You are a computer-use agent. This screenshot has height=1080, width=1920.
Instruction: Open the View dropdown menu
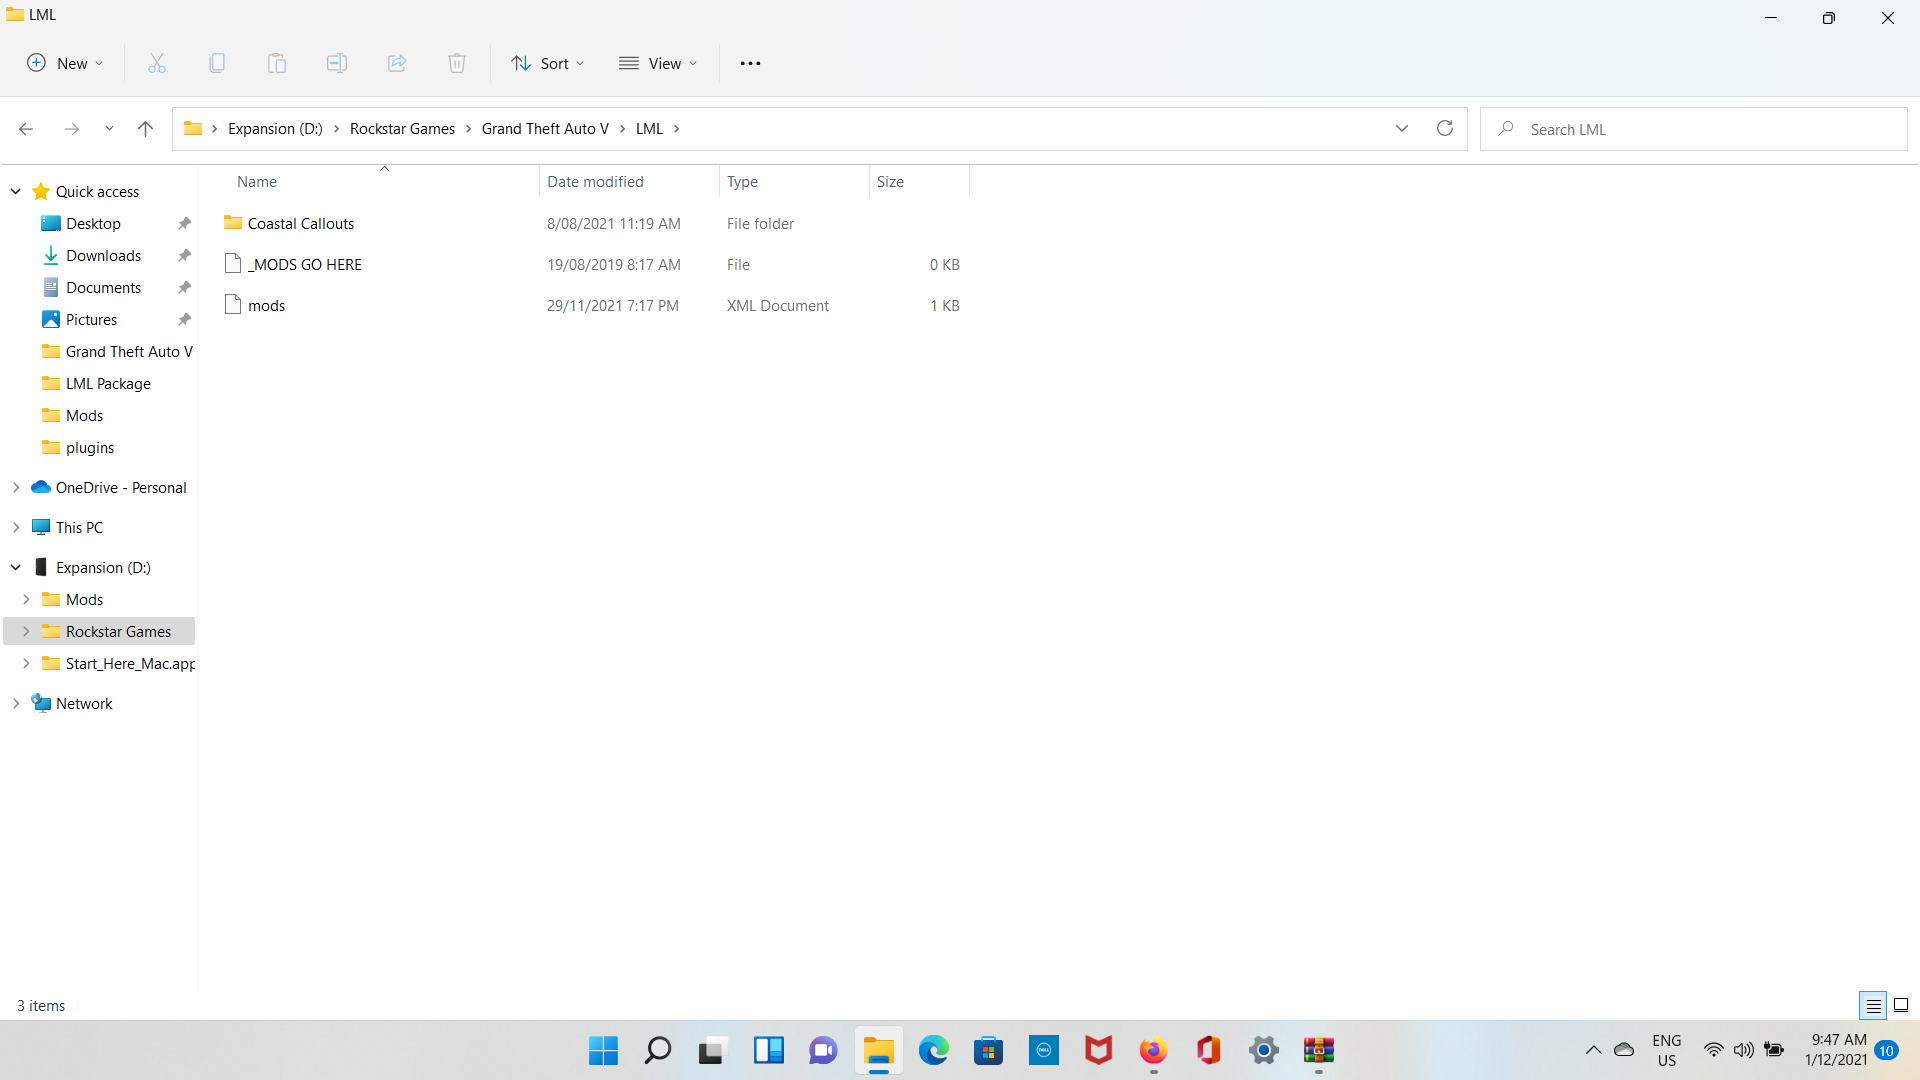coord(658,63)
